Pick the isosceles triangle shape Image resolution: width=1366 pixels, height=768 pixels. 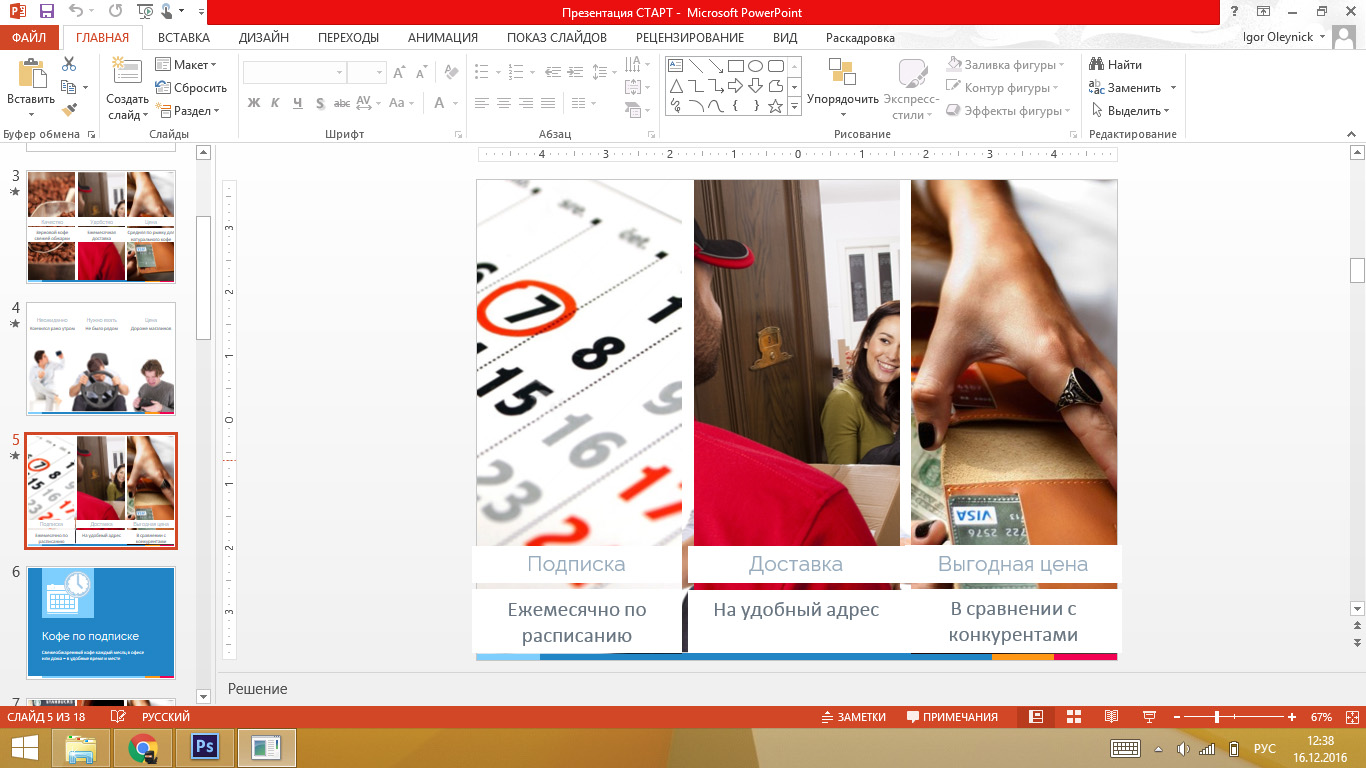(675, 85)
